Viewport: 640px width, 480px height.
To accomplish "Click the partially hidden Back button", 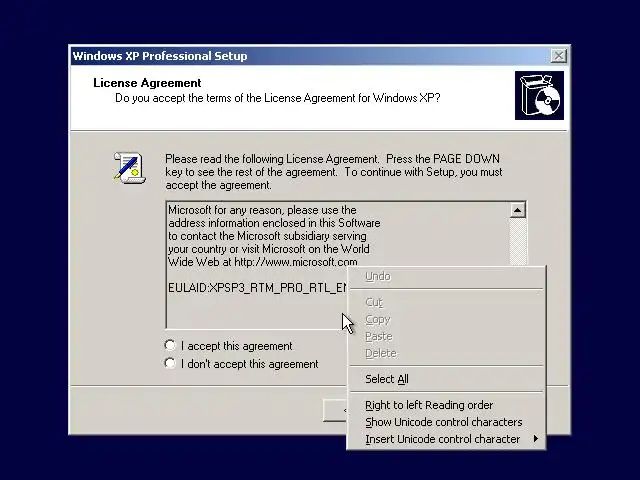I will 335,410.
